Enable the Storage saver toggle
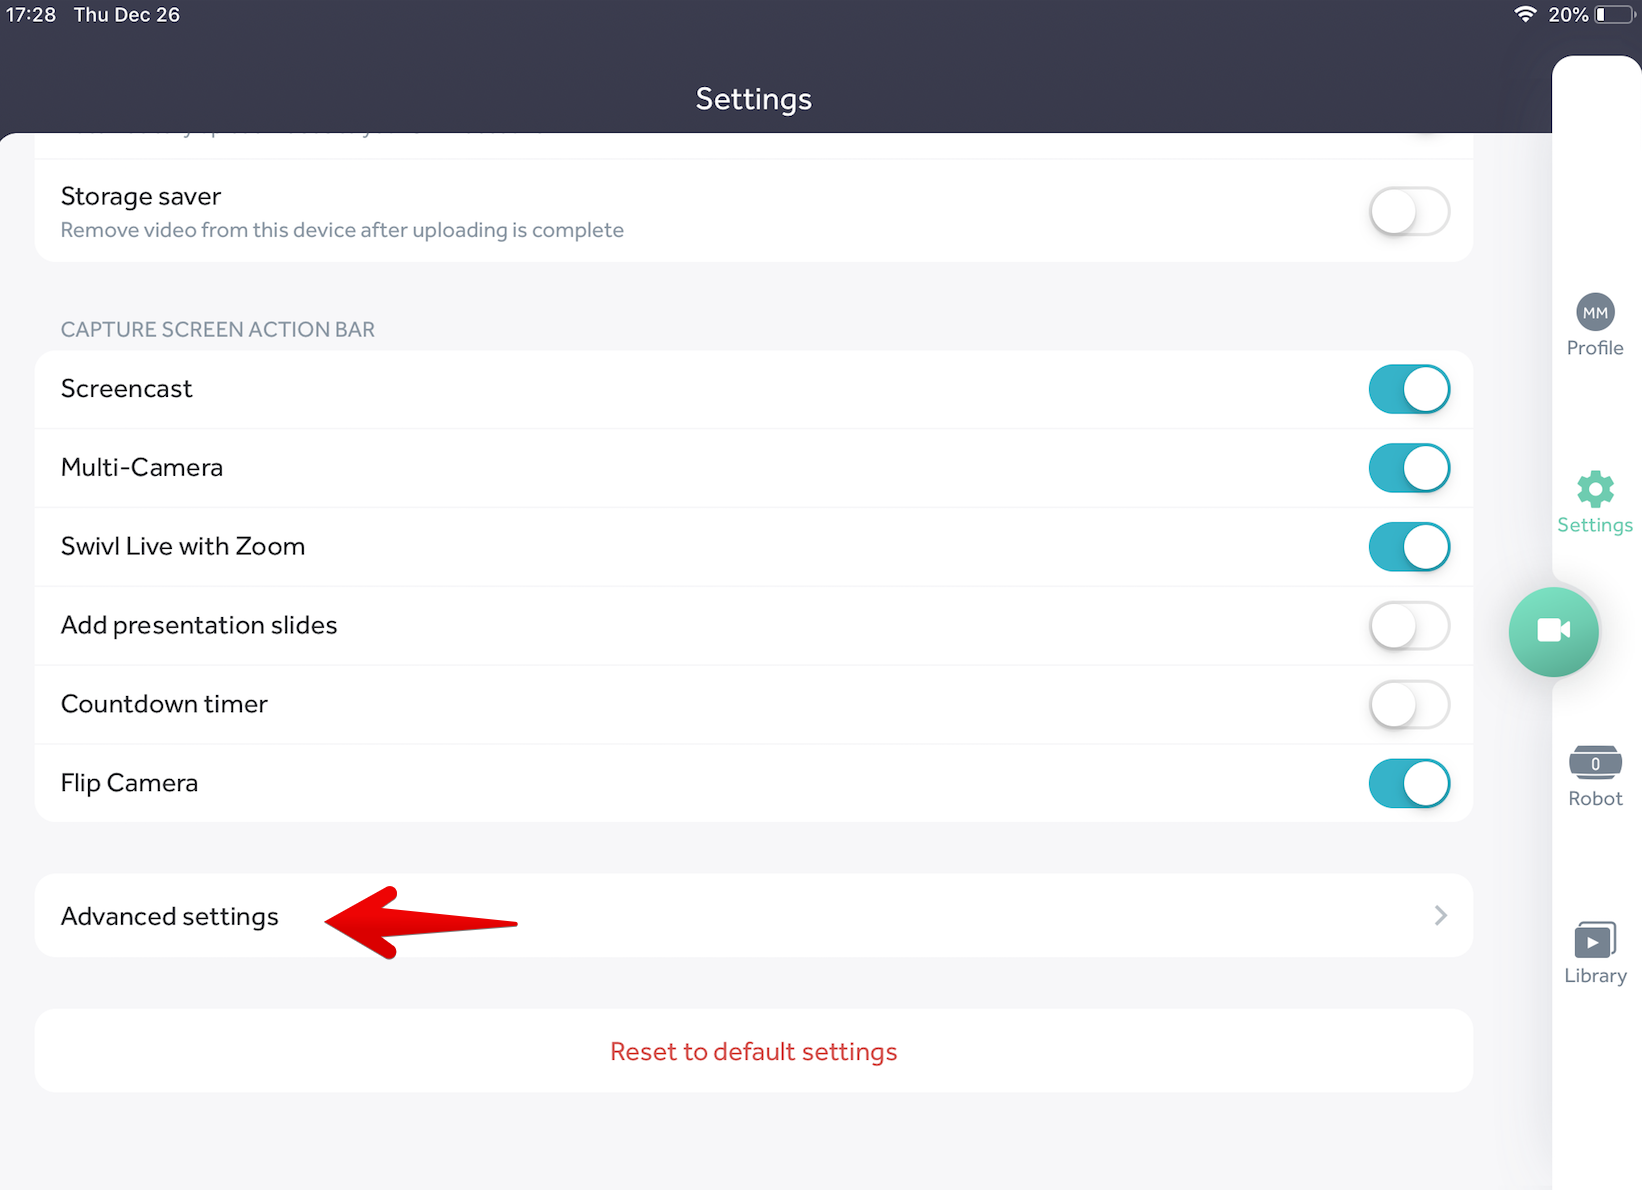Screen dimensions: 1642x1190 pyautogui.click(x=1409, y=212)
